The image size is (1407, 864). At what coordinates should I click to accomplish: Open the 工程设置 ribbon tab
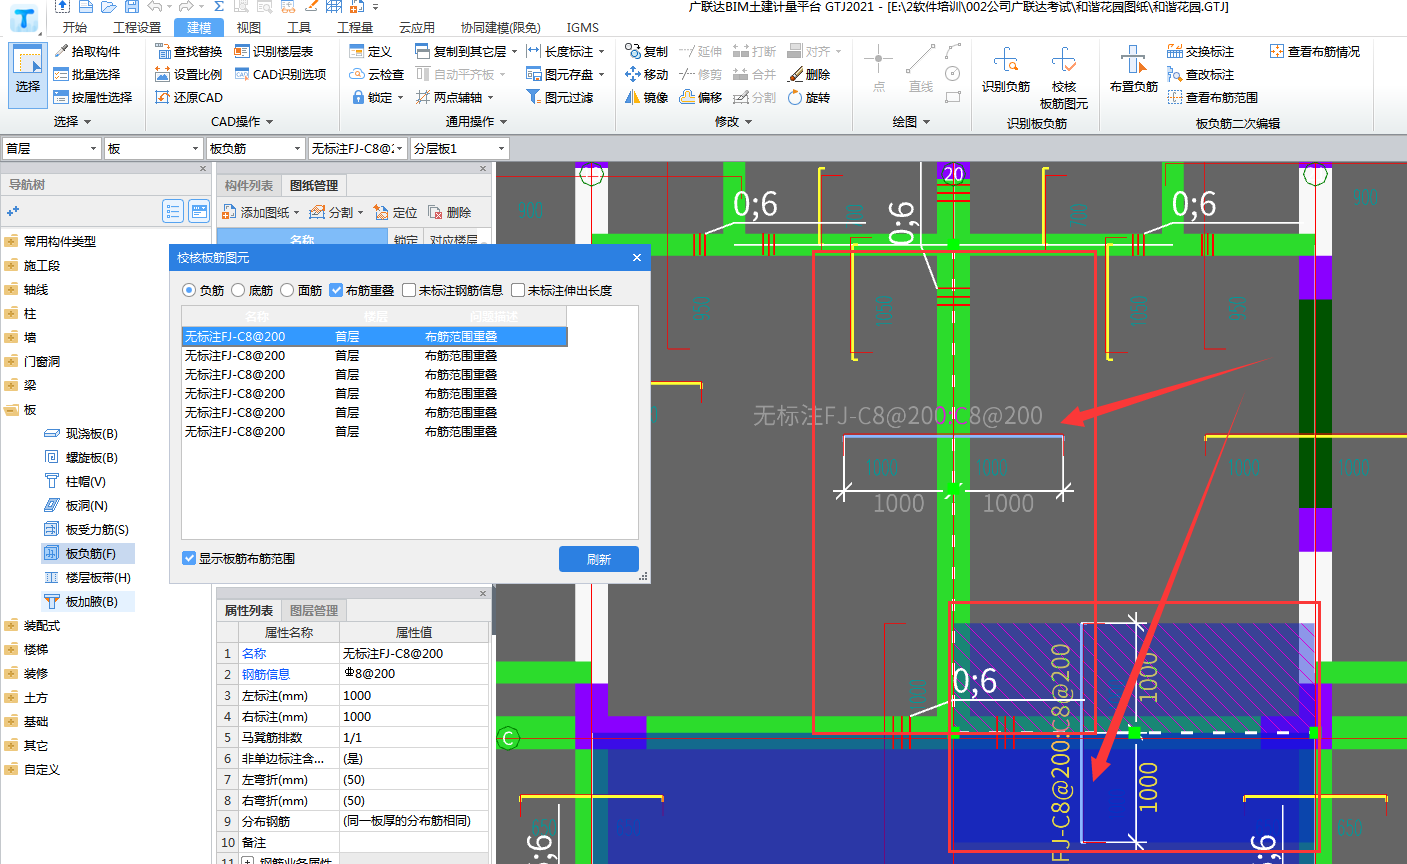[137, 27]
